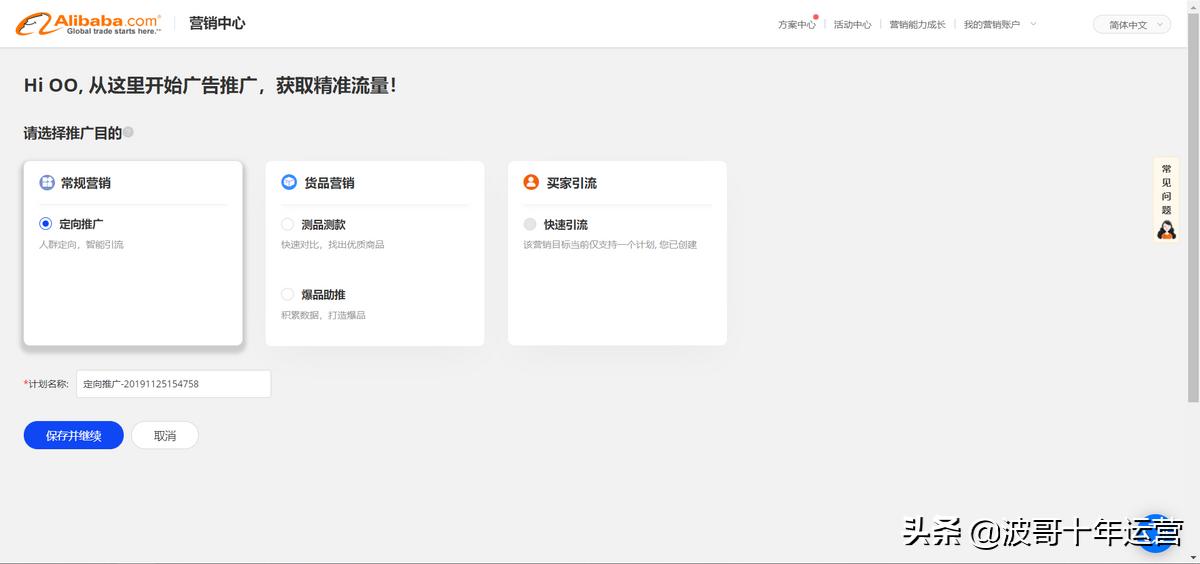
Task: Click the 计划名称 input field
Action: point(173,384)
